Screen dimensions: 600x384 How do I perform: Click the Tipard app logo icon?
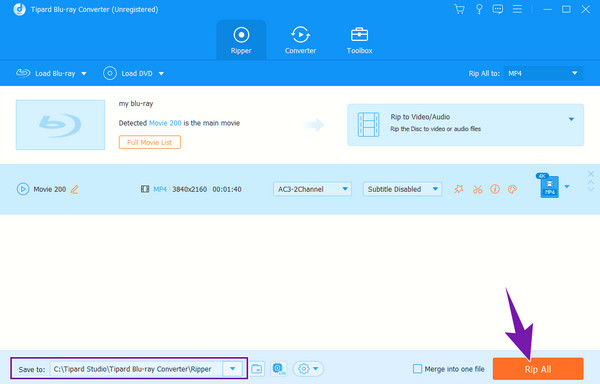click(19, 9)
